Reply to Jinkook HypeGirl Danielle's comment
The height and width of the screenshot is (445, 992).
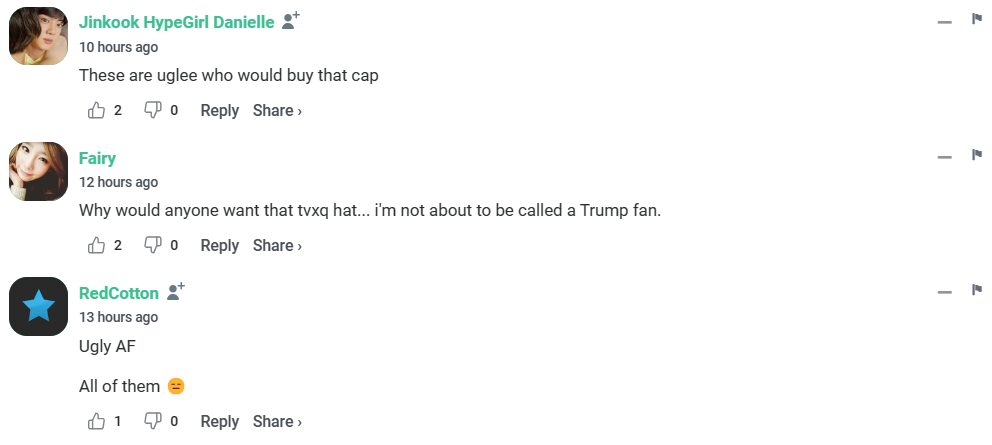pos(219,110)
